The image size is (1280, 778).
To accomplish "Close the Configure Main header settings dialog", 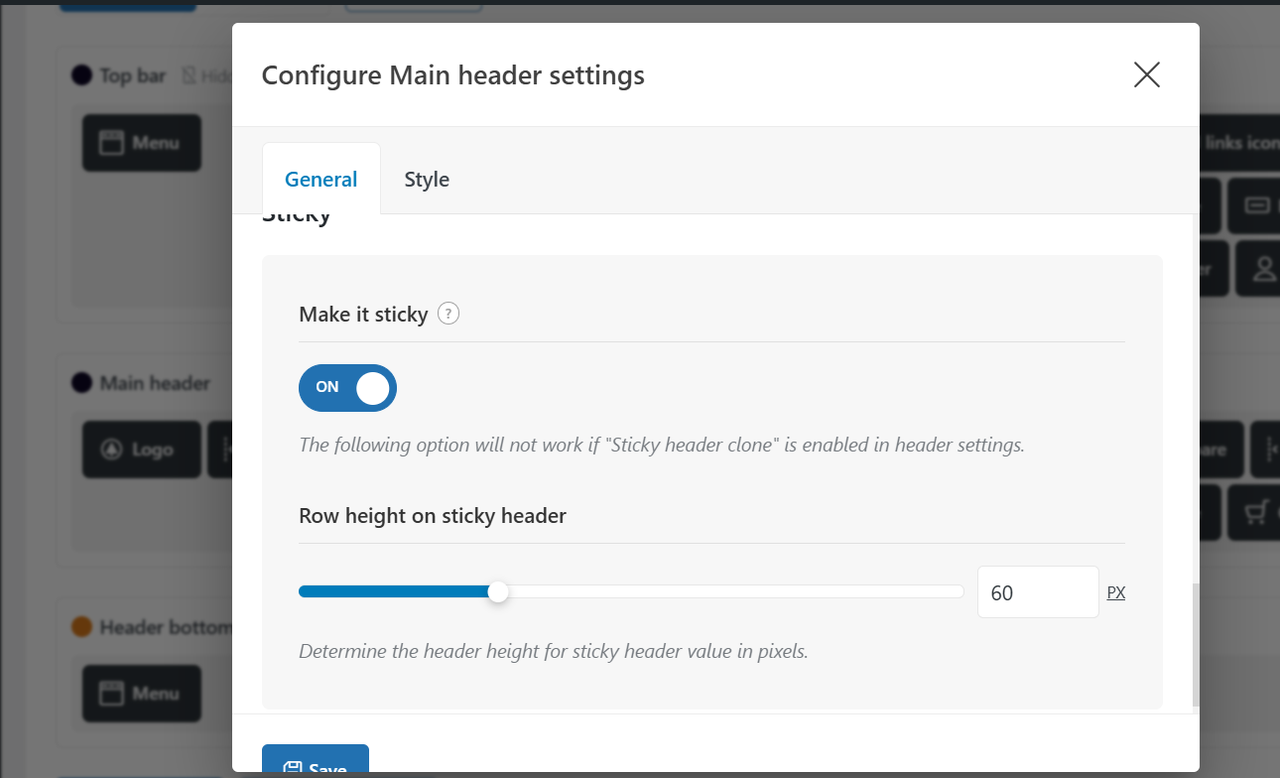I will (x=1147, y=75).
